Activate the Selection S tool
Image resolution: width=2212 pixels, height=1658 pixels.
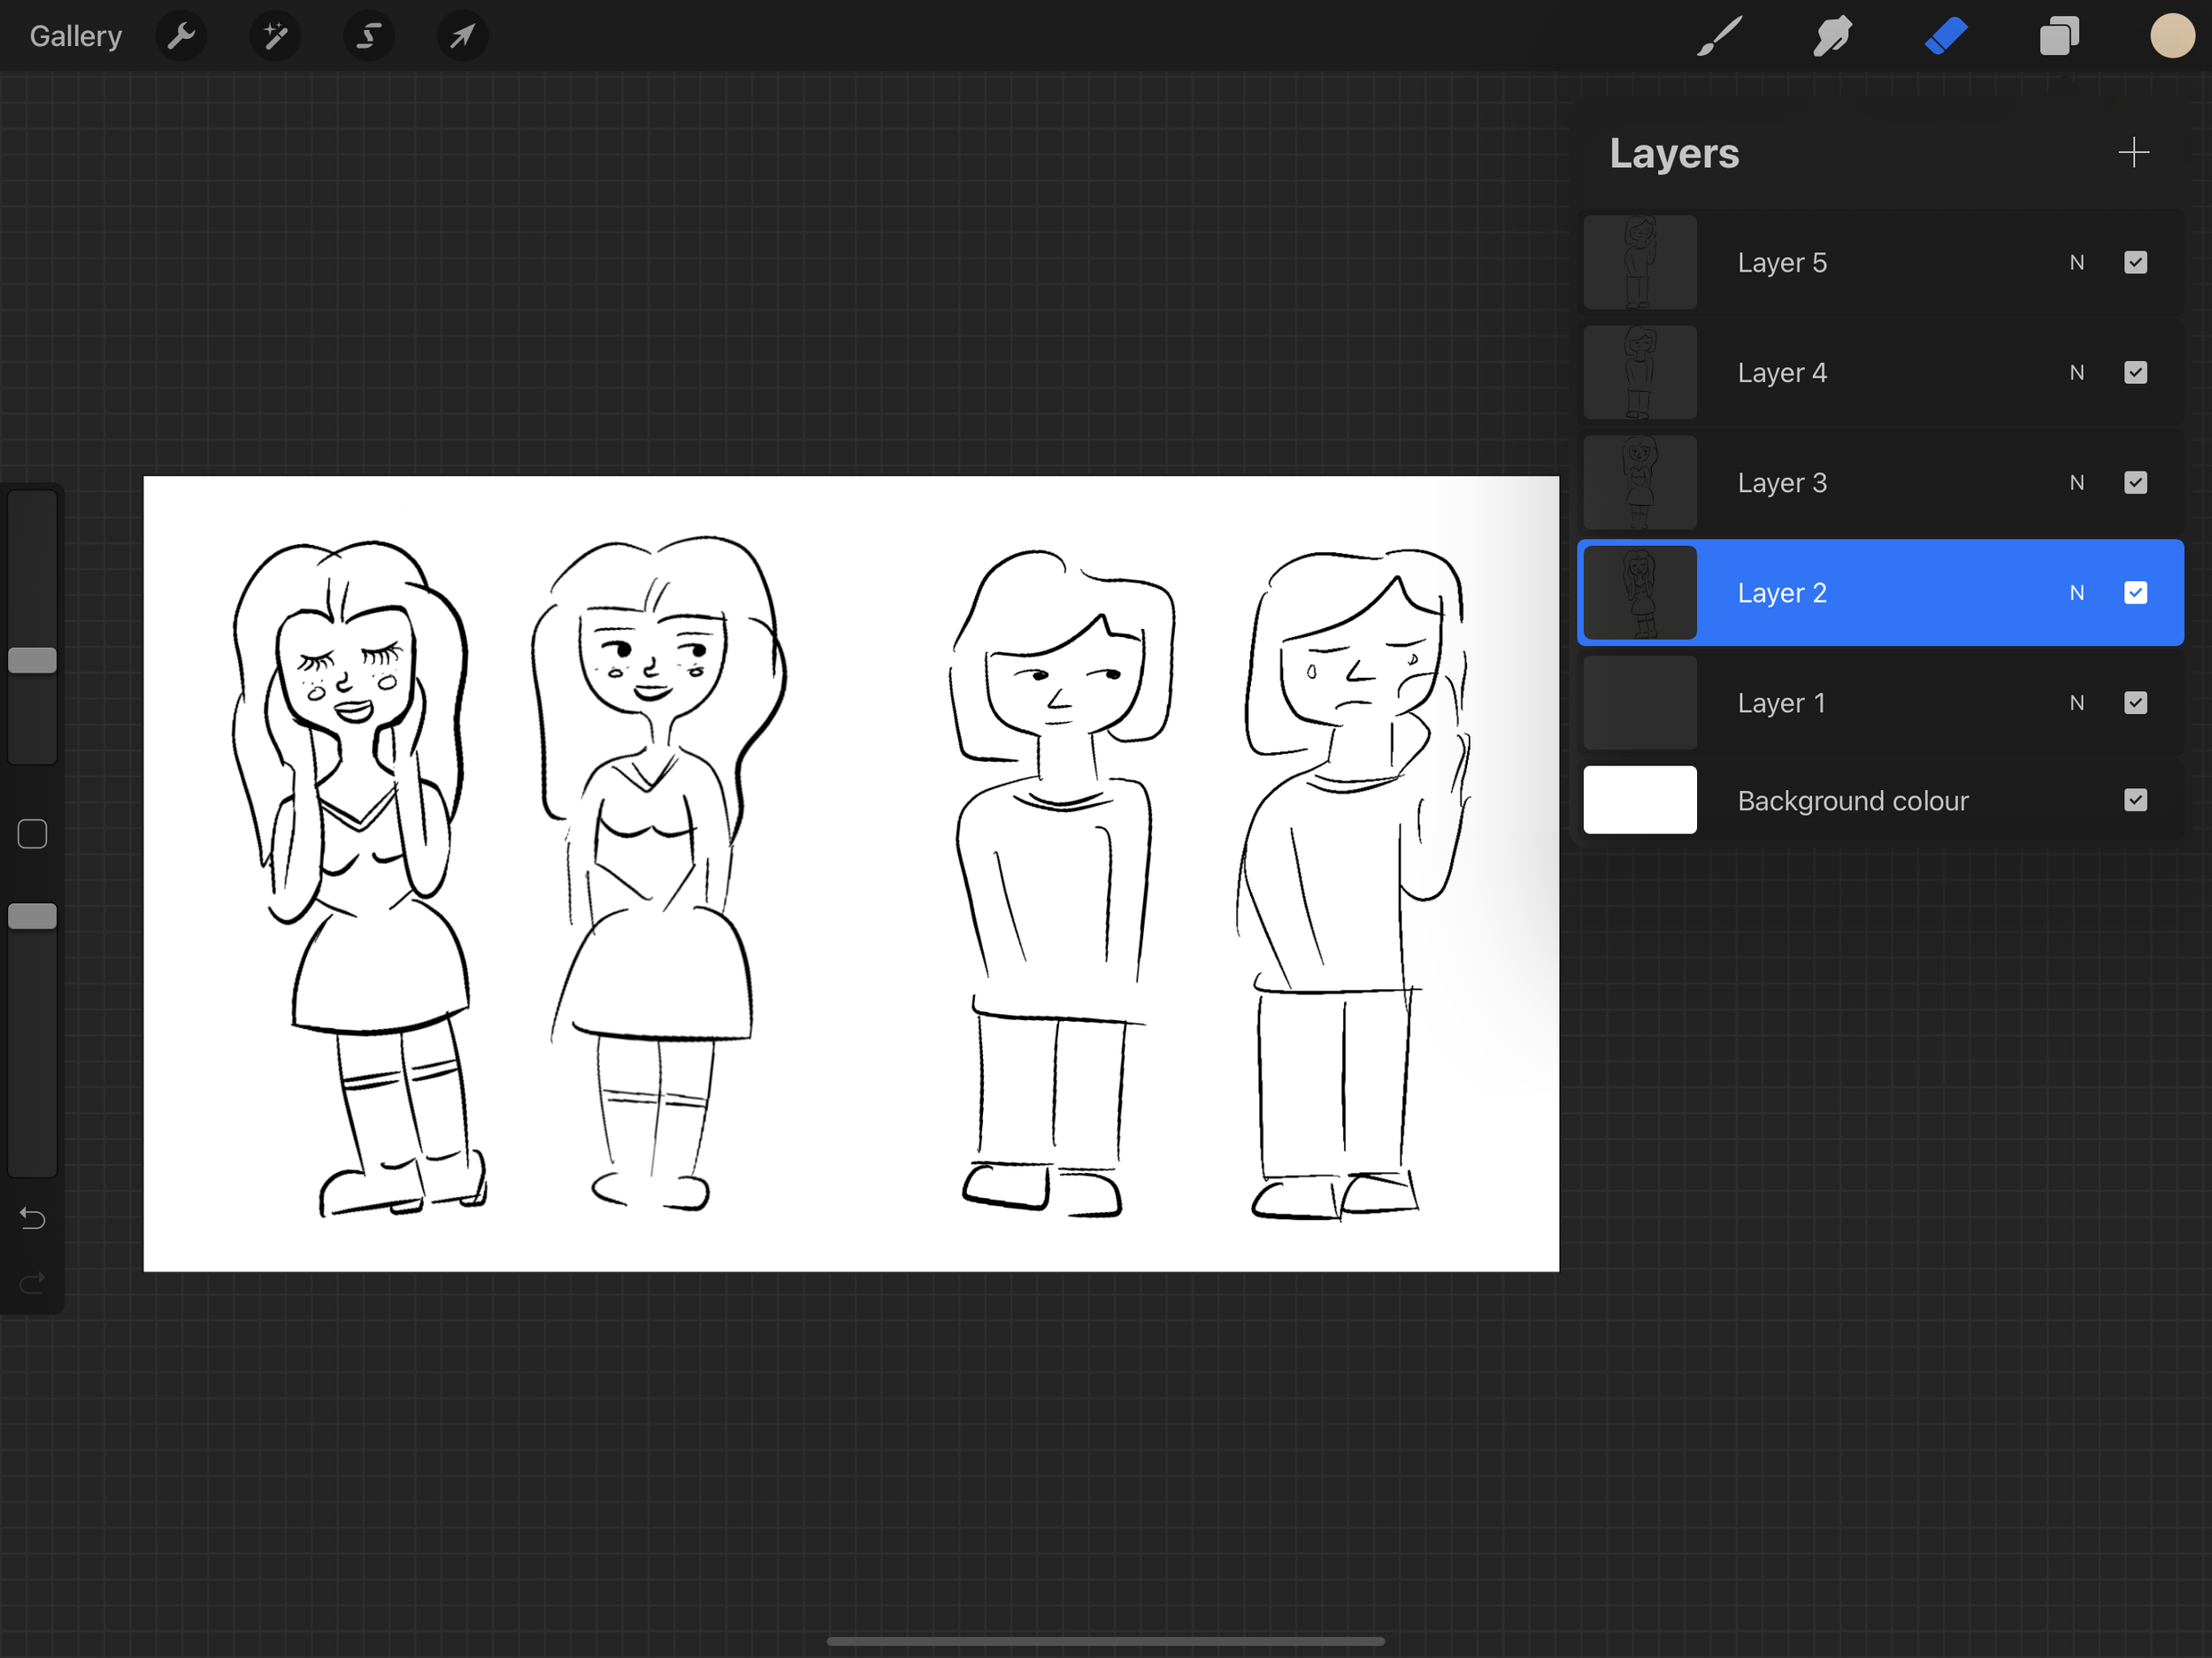tap(369, 37)
